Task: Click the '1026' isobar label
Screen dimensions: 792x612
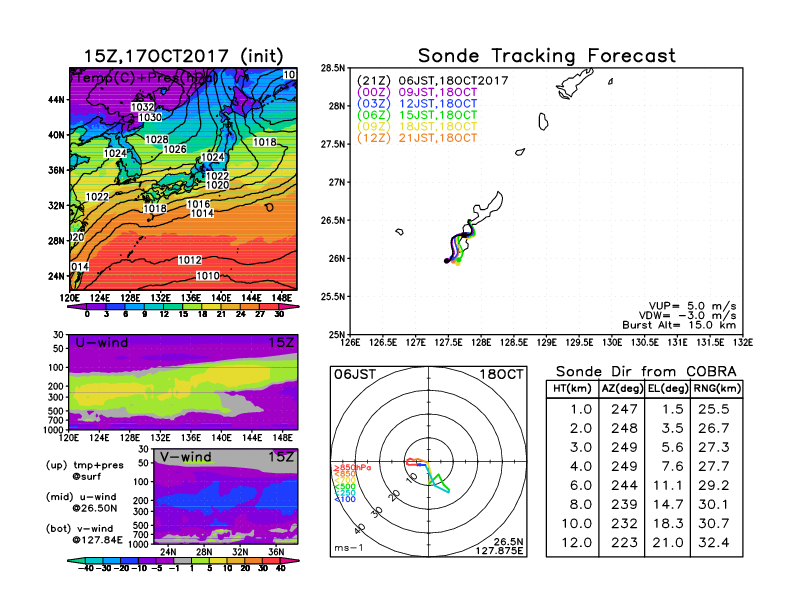Action: 175,149
